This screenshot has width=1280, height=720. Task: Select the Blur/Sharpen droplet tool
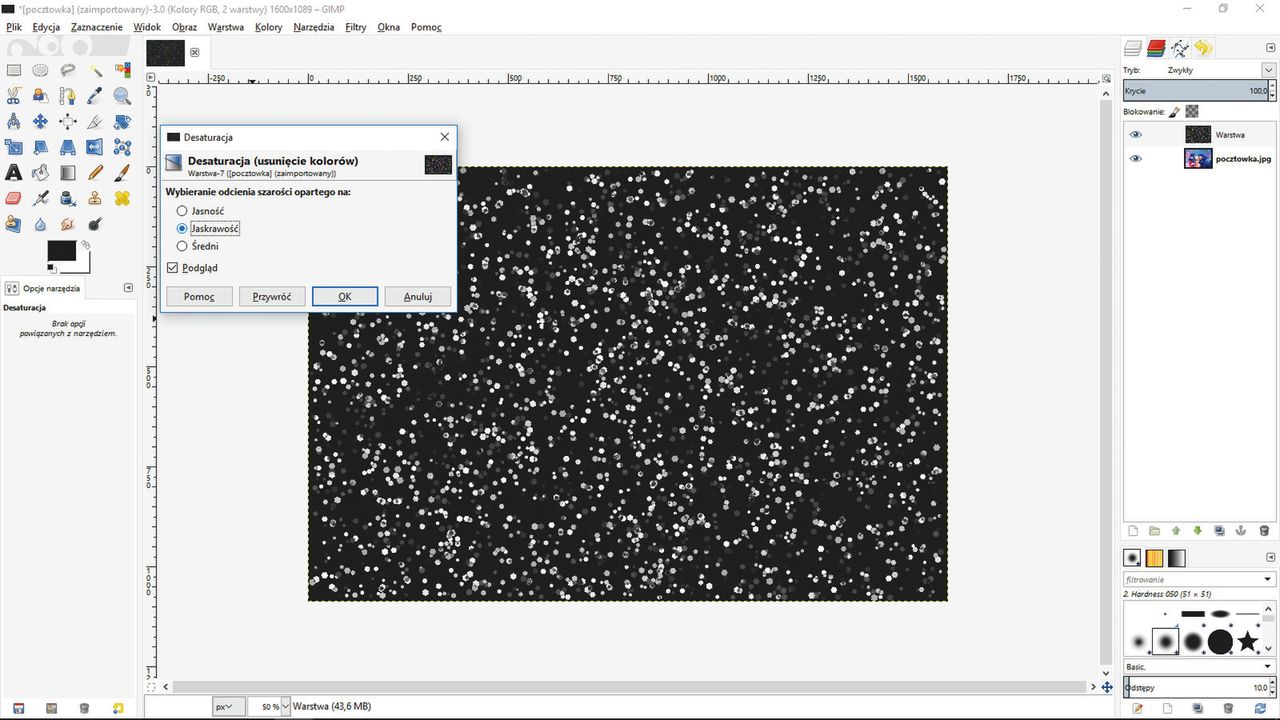click(x=41, y=225)
